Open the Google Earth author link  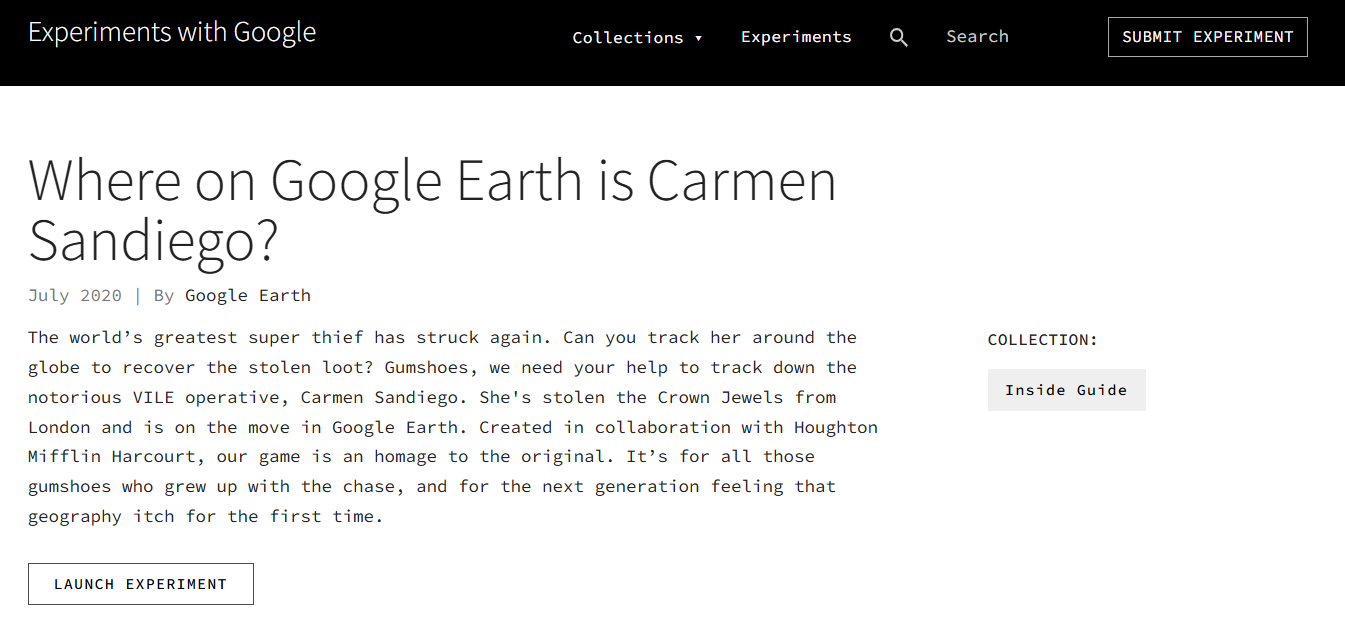[248, 296]
